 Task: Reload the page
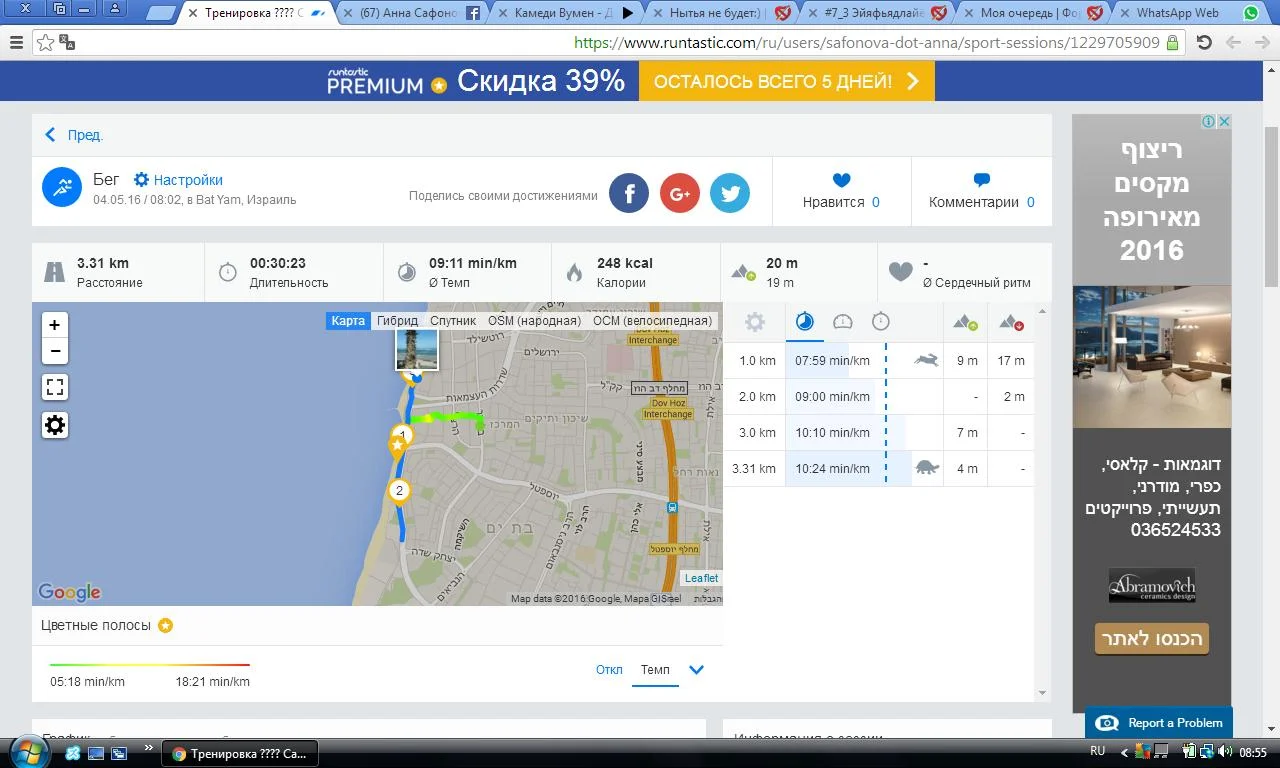point(1204,43)
